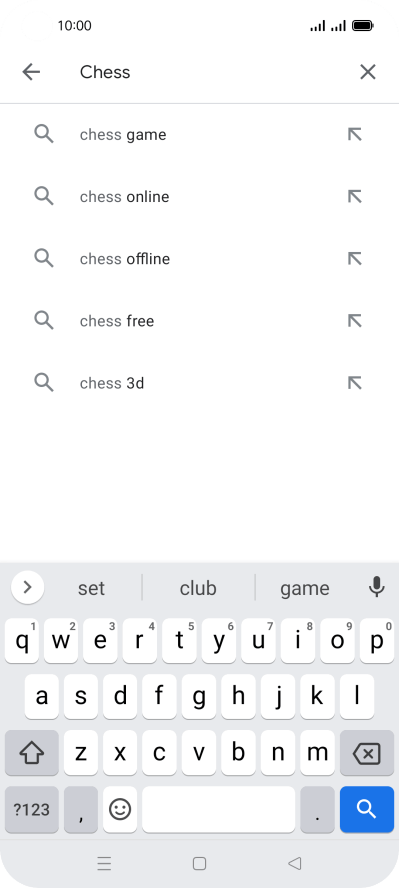This screenshot has height=888, width=399.
Task: Open the emoji keyboard
Action: pyautogui.click(x=120, y=809)
